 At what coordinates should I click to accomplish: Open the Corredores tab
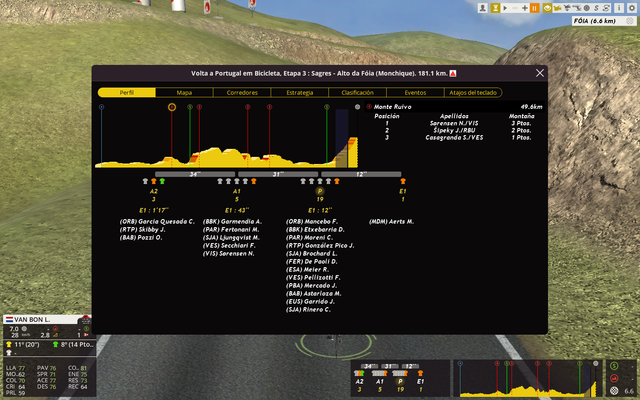point(242,93)
